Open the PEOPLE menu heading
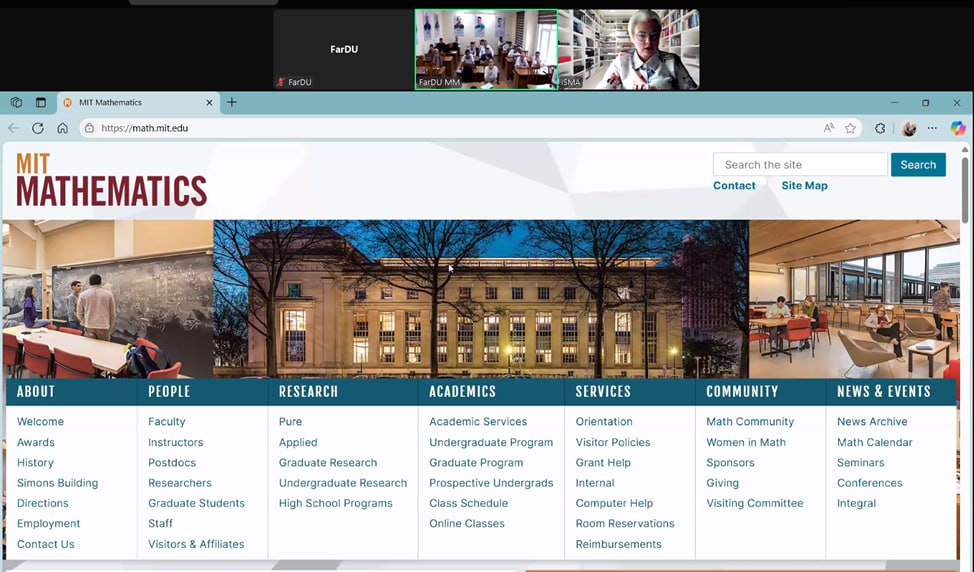The width and height of the screenshot is (974, 572). click(x=169, y=392)
